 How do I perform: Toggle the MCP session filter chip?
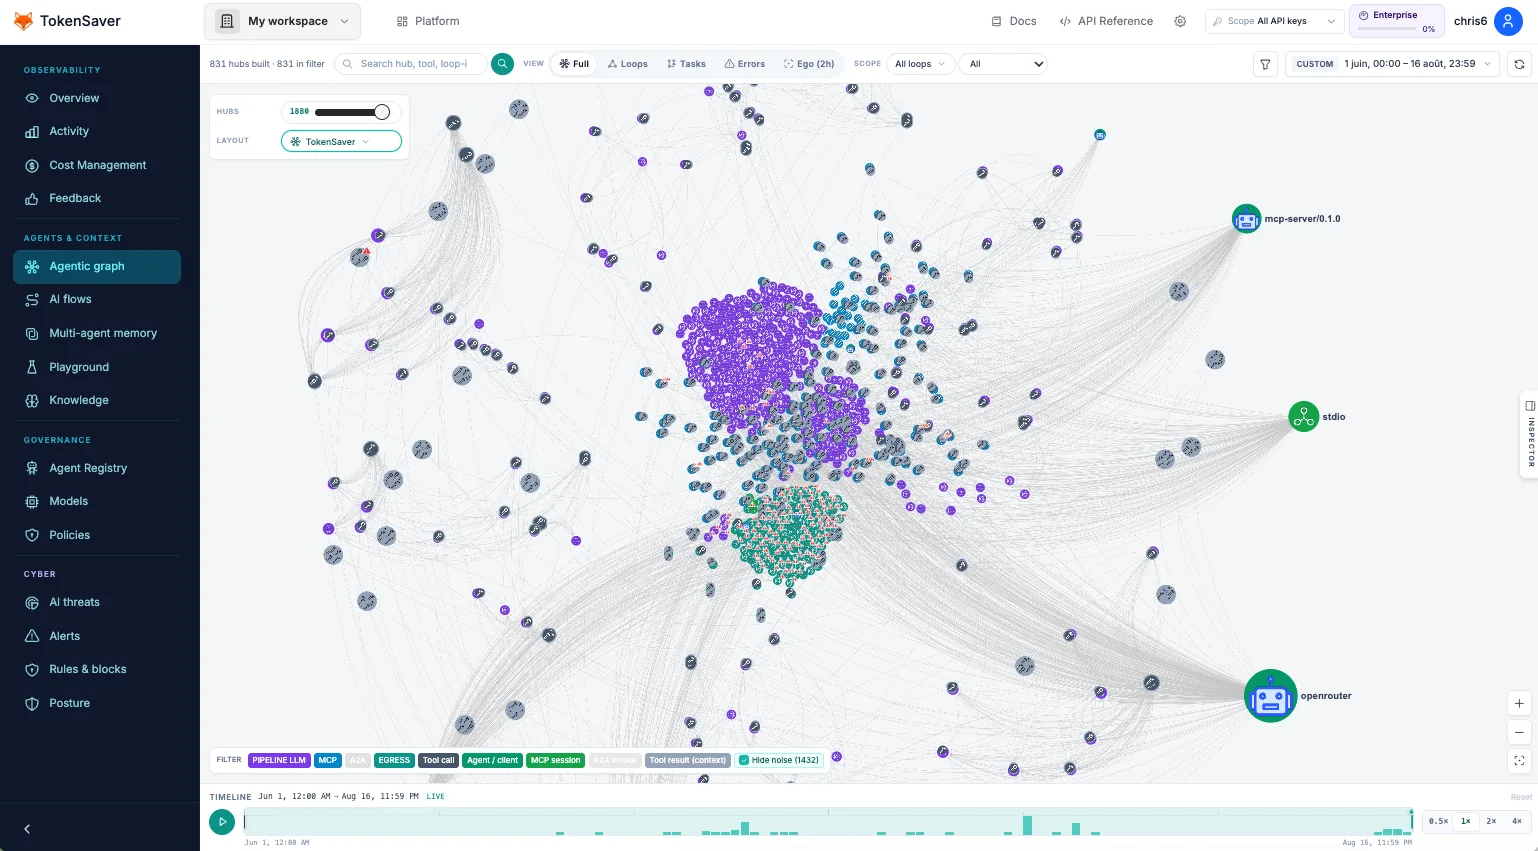click(x=555, y=760)
